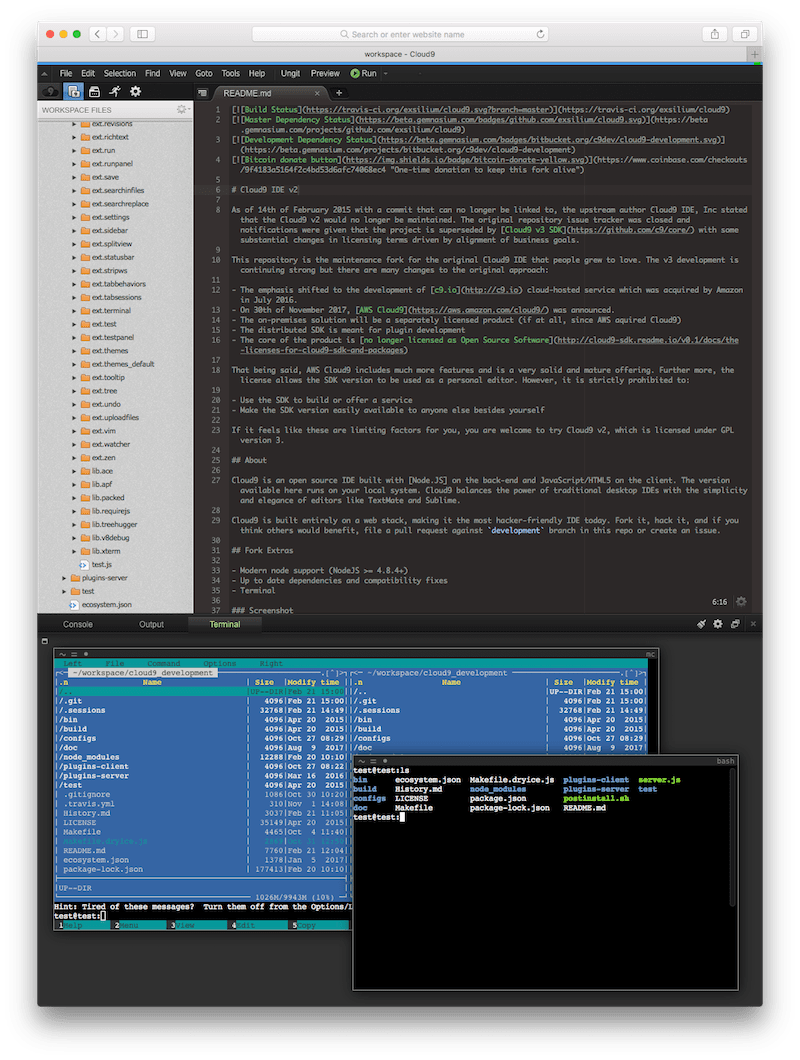Expand the ext.uploadfiles folder
Viewport: 800px width, 1060px height.
click(74, 417)
